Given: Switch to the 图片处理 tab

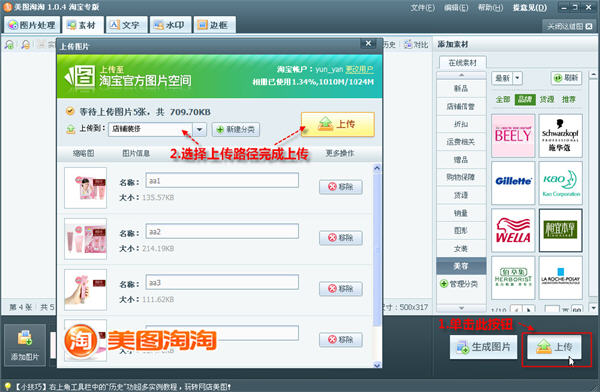Looking at the screenshot, I should tap(32, 25).
